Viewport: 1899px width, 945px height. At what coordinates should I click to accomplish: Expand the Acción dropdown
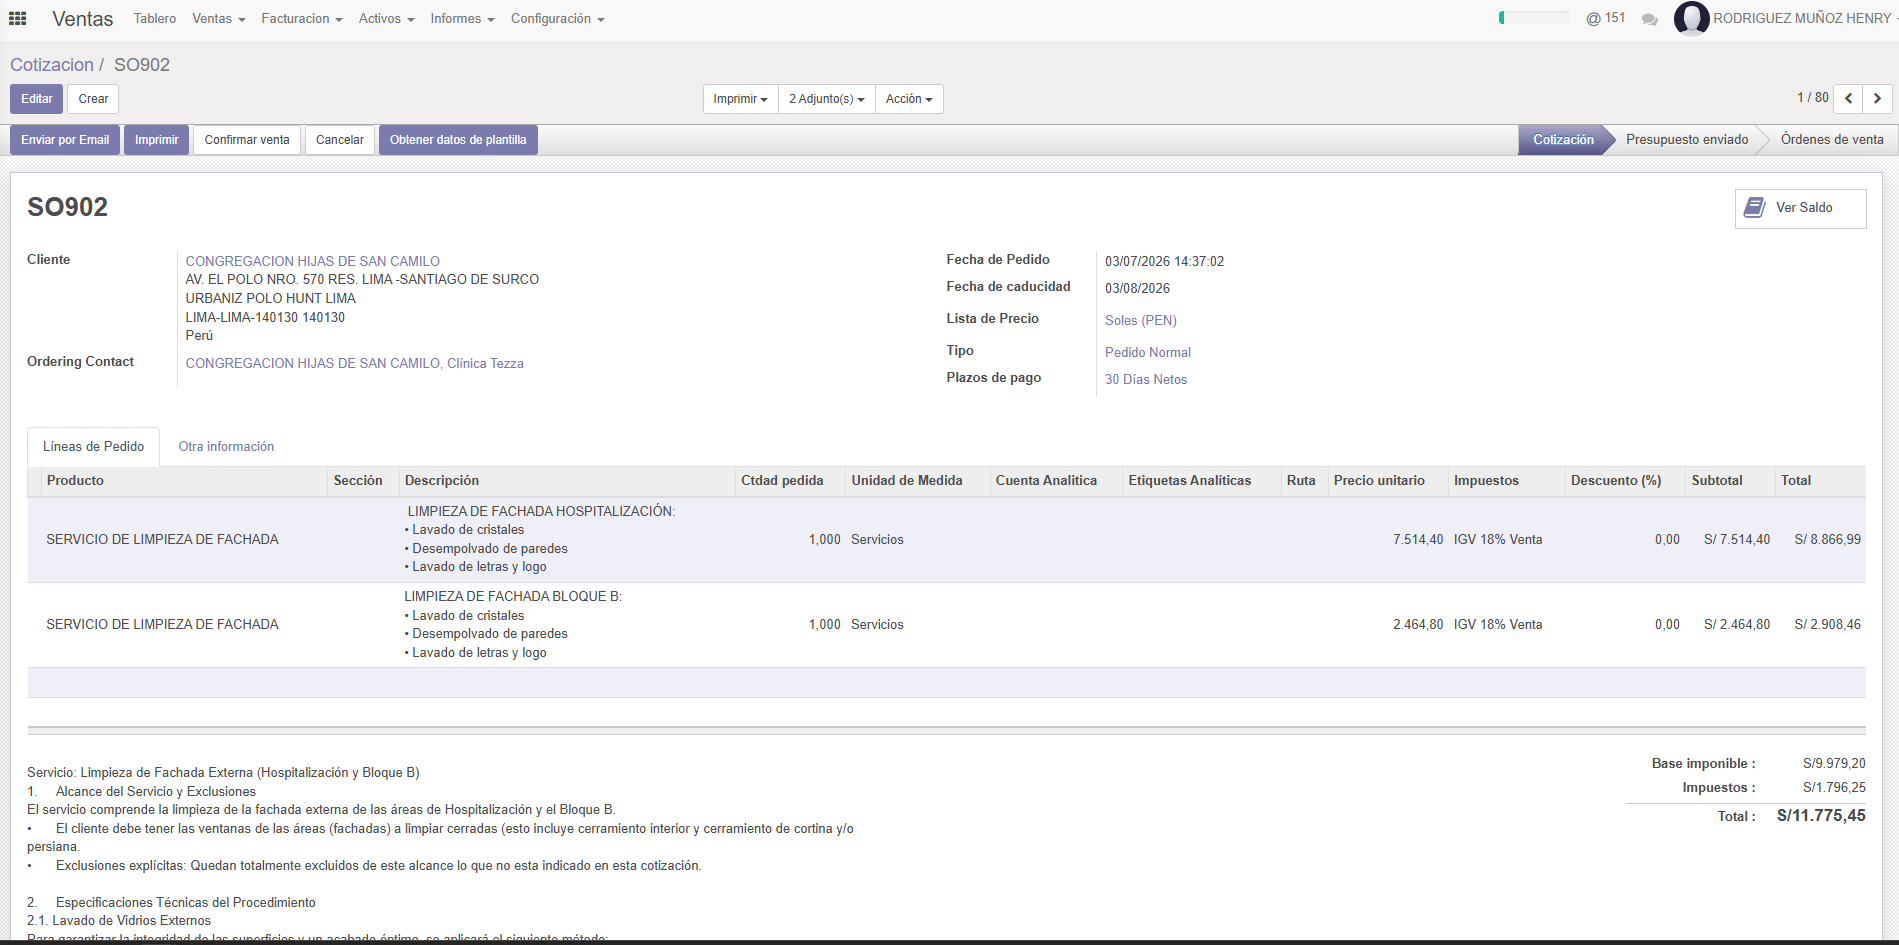pos(909,99)
